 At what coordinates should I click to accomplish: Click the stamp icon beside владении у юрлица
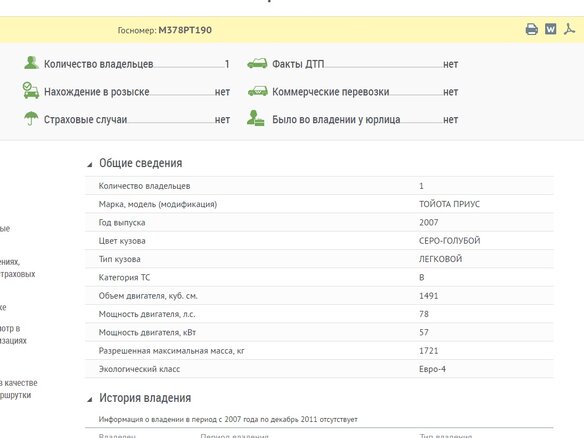coord(256,118)
